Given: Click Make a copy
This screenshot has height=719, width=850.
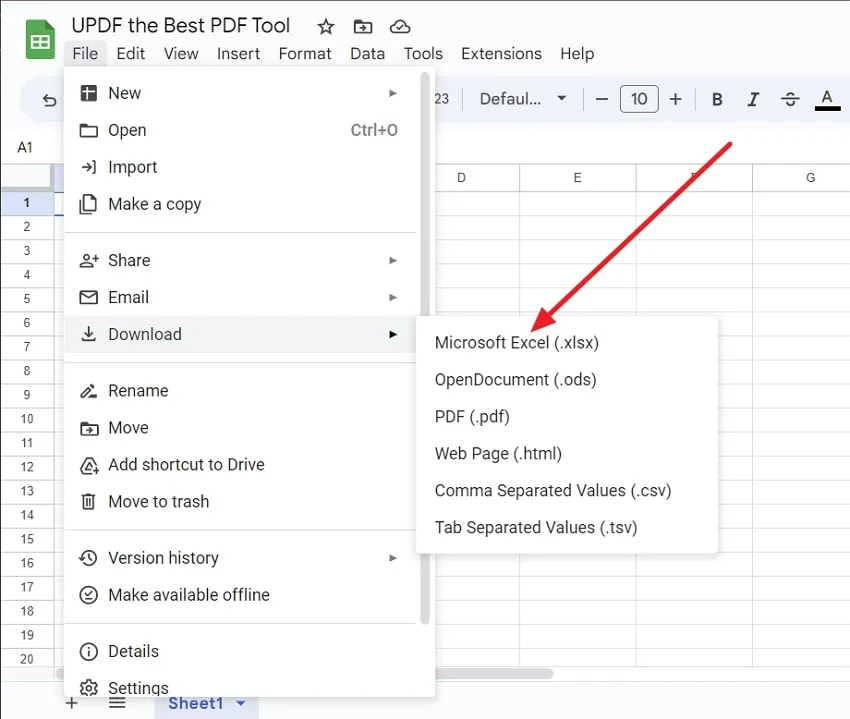Looking at the screenshot, I should (x=240, y=204).
